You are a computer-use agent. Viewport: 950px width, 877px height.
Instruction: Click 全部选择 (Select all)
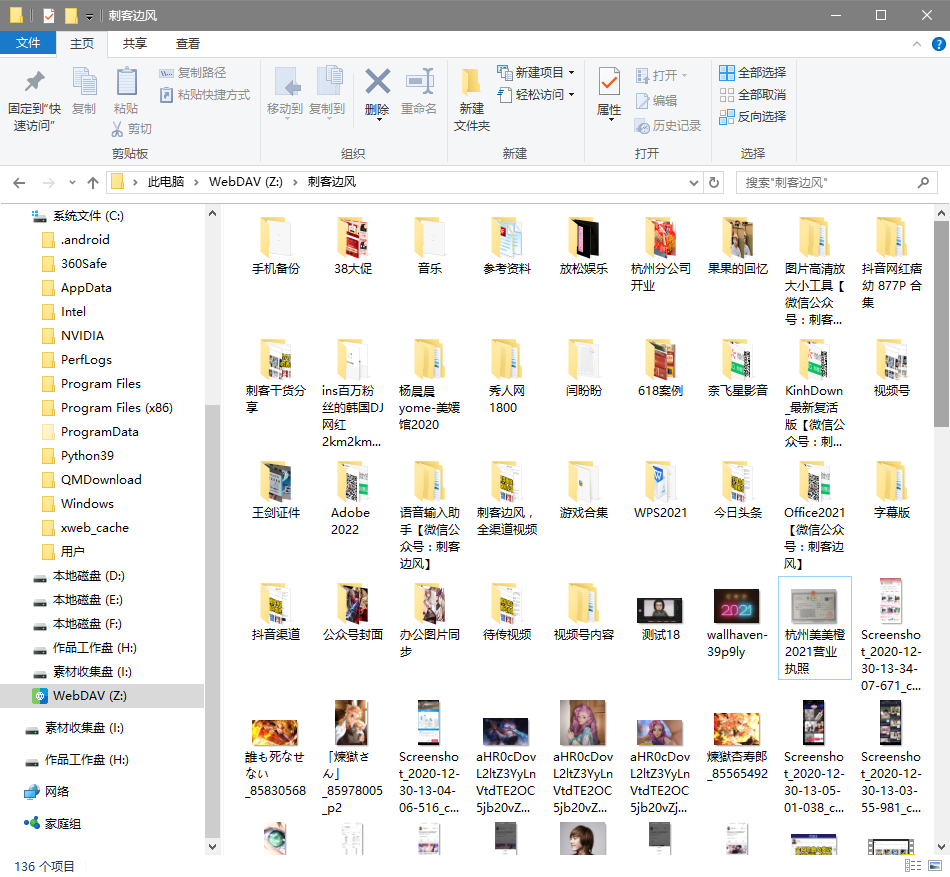point(752,73)
